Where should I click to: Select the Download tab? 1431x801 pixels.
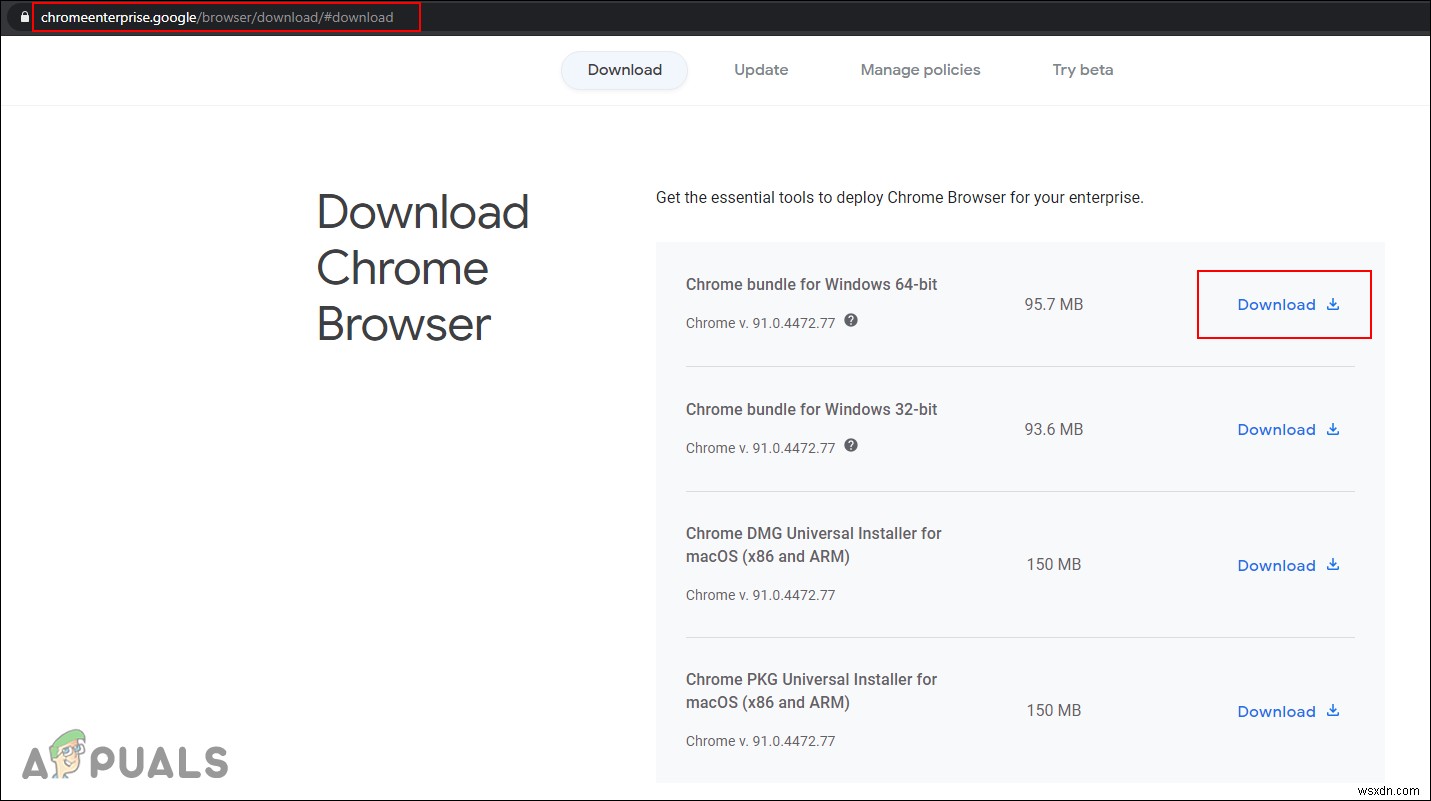point(625,70)
